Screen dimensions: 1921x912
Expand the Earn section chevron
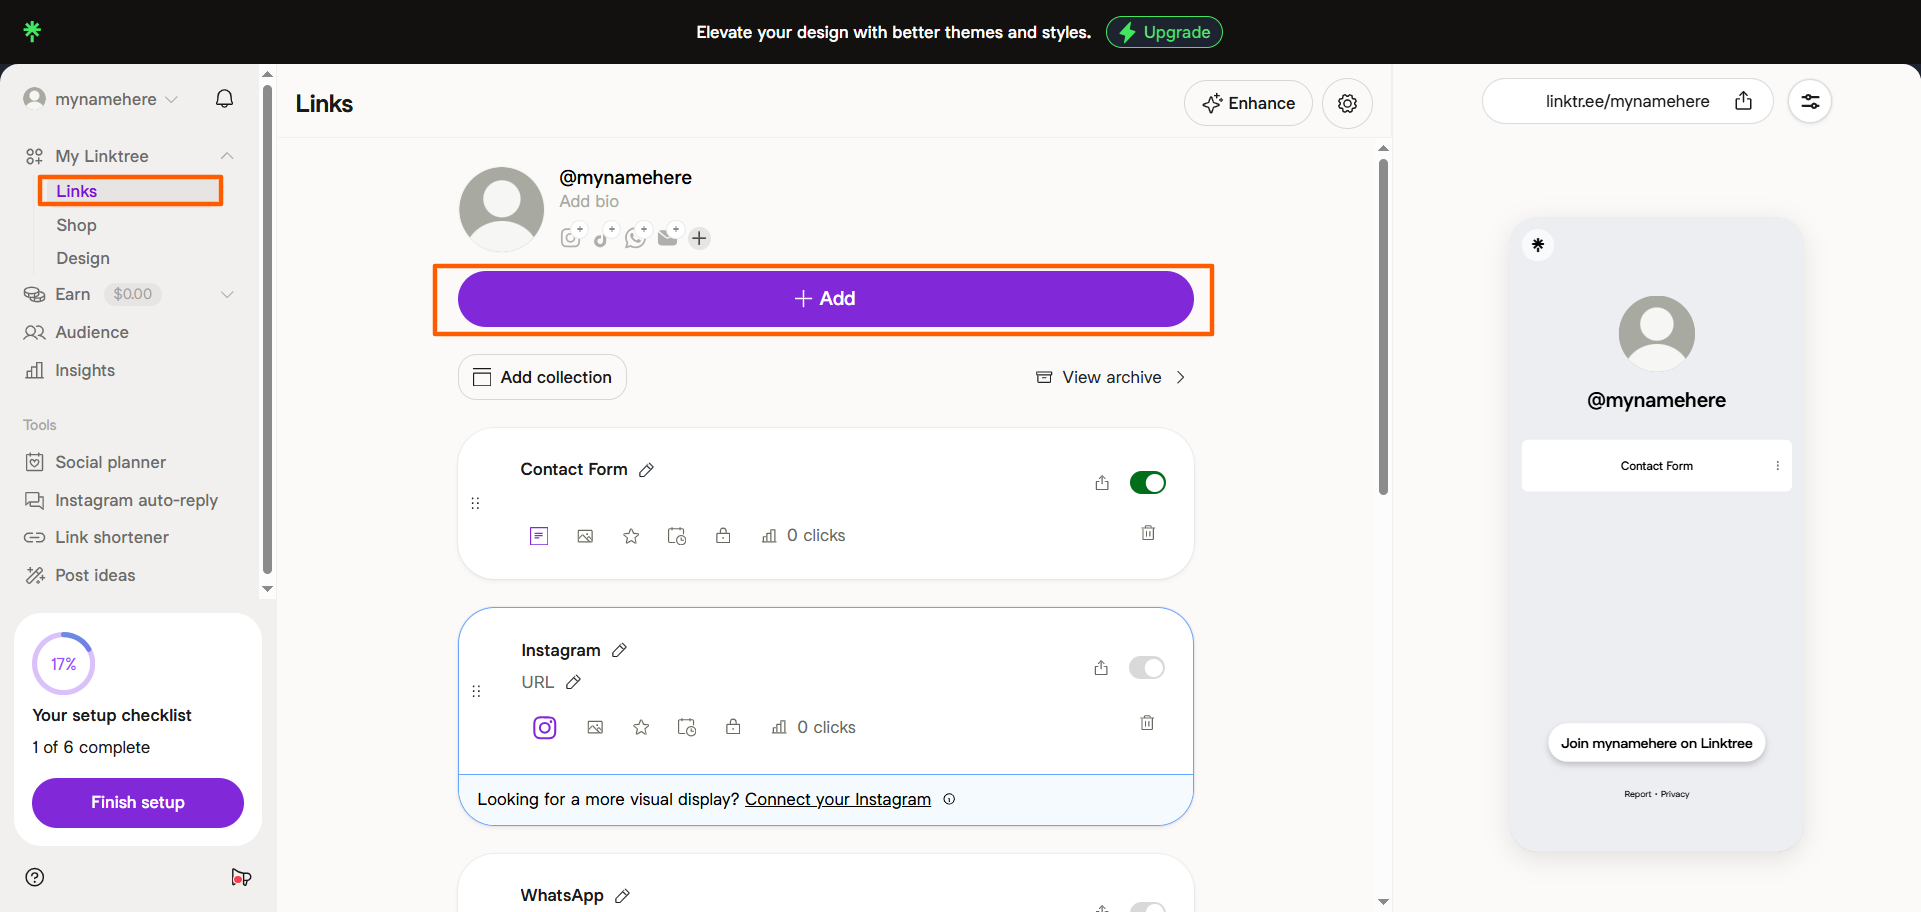pos(227,294)
